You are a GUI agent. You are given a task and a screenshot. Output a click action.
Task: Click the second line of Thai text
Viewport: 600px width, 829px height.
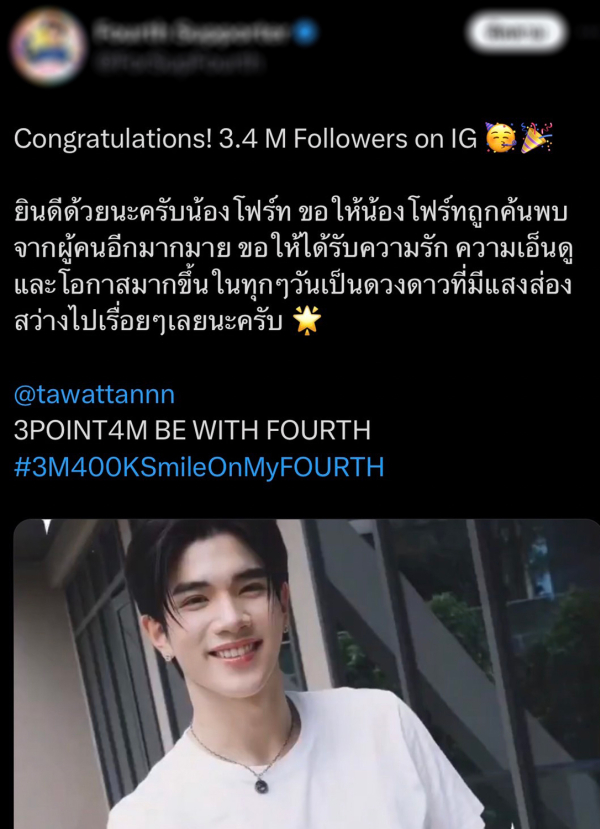(293, 249)
